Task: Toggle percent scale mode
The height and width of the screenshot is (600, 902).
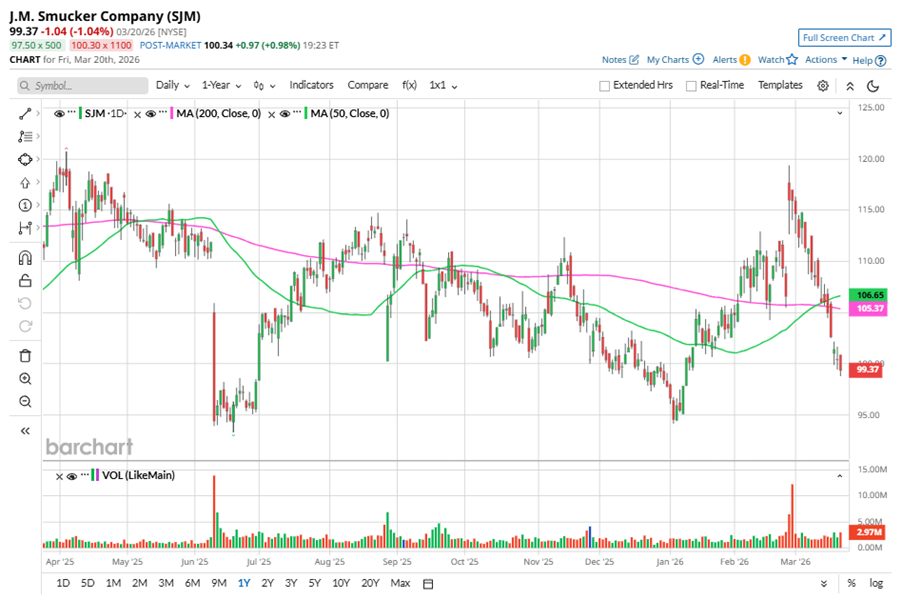Action: point(851,583)
